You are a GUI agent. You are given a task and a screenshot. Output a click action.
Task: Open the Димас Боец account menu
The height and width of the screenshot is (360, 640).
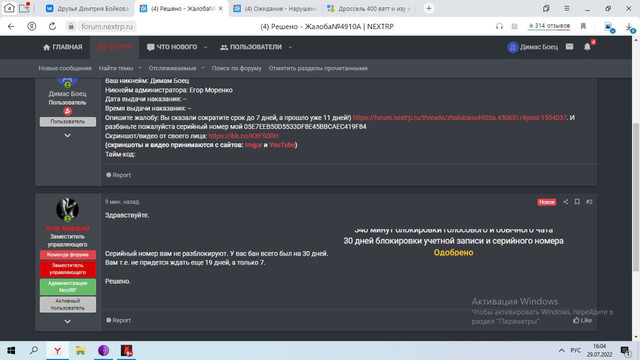533,47
